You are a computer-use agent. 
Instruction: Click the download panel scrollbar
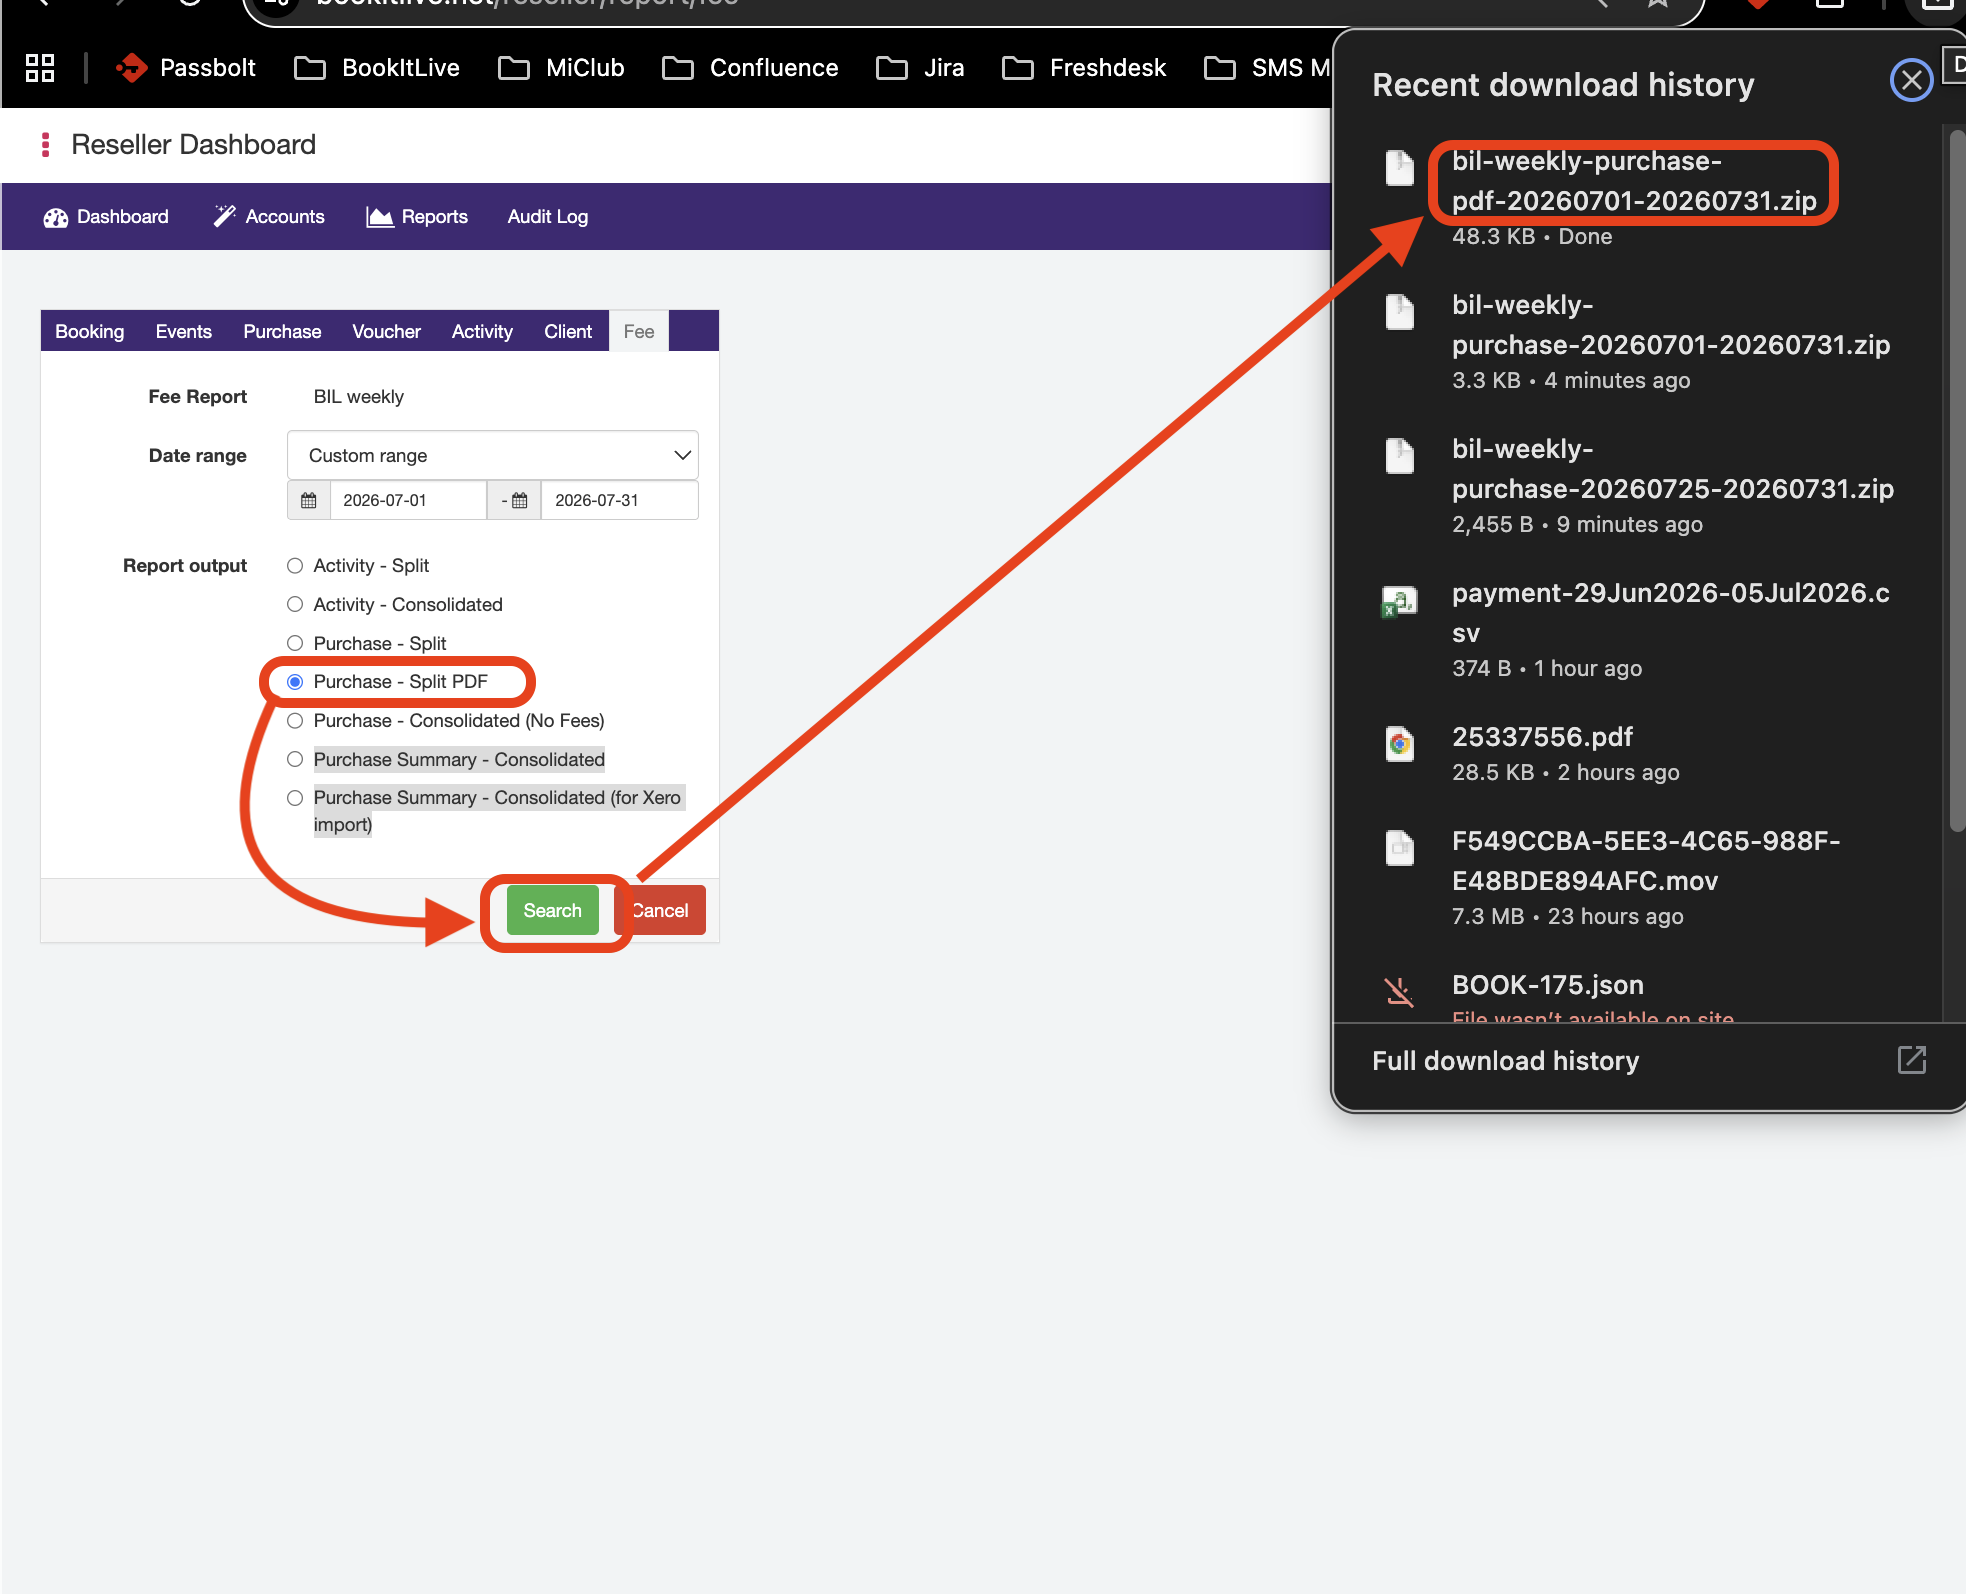click(1957, 480)
